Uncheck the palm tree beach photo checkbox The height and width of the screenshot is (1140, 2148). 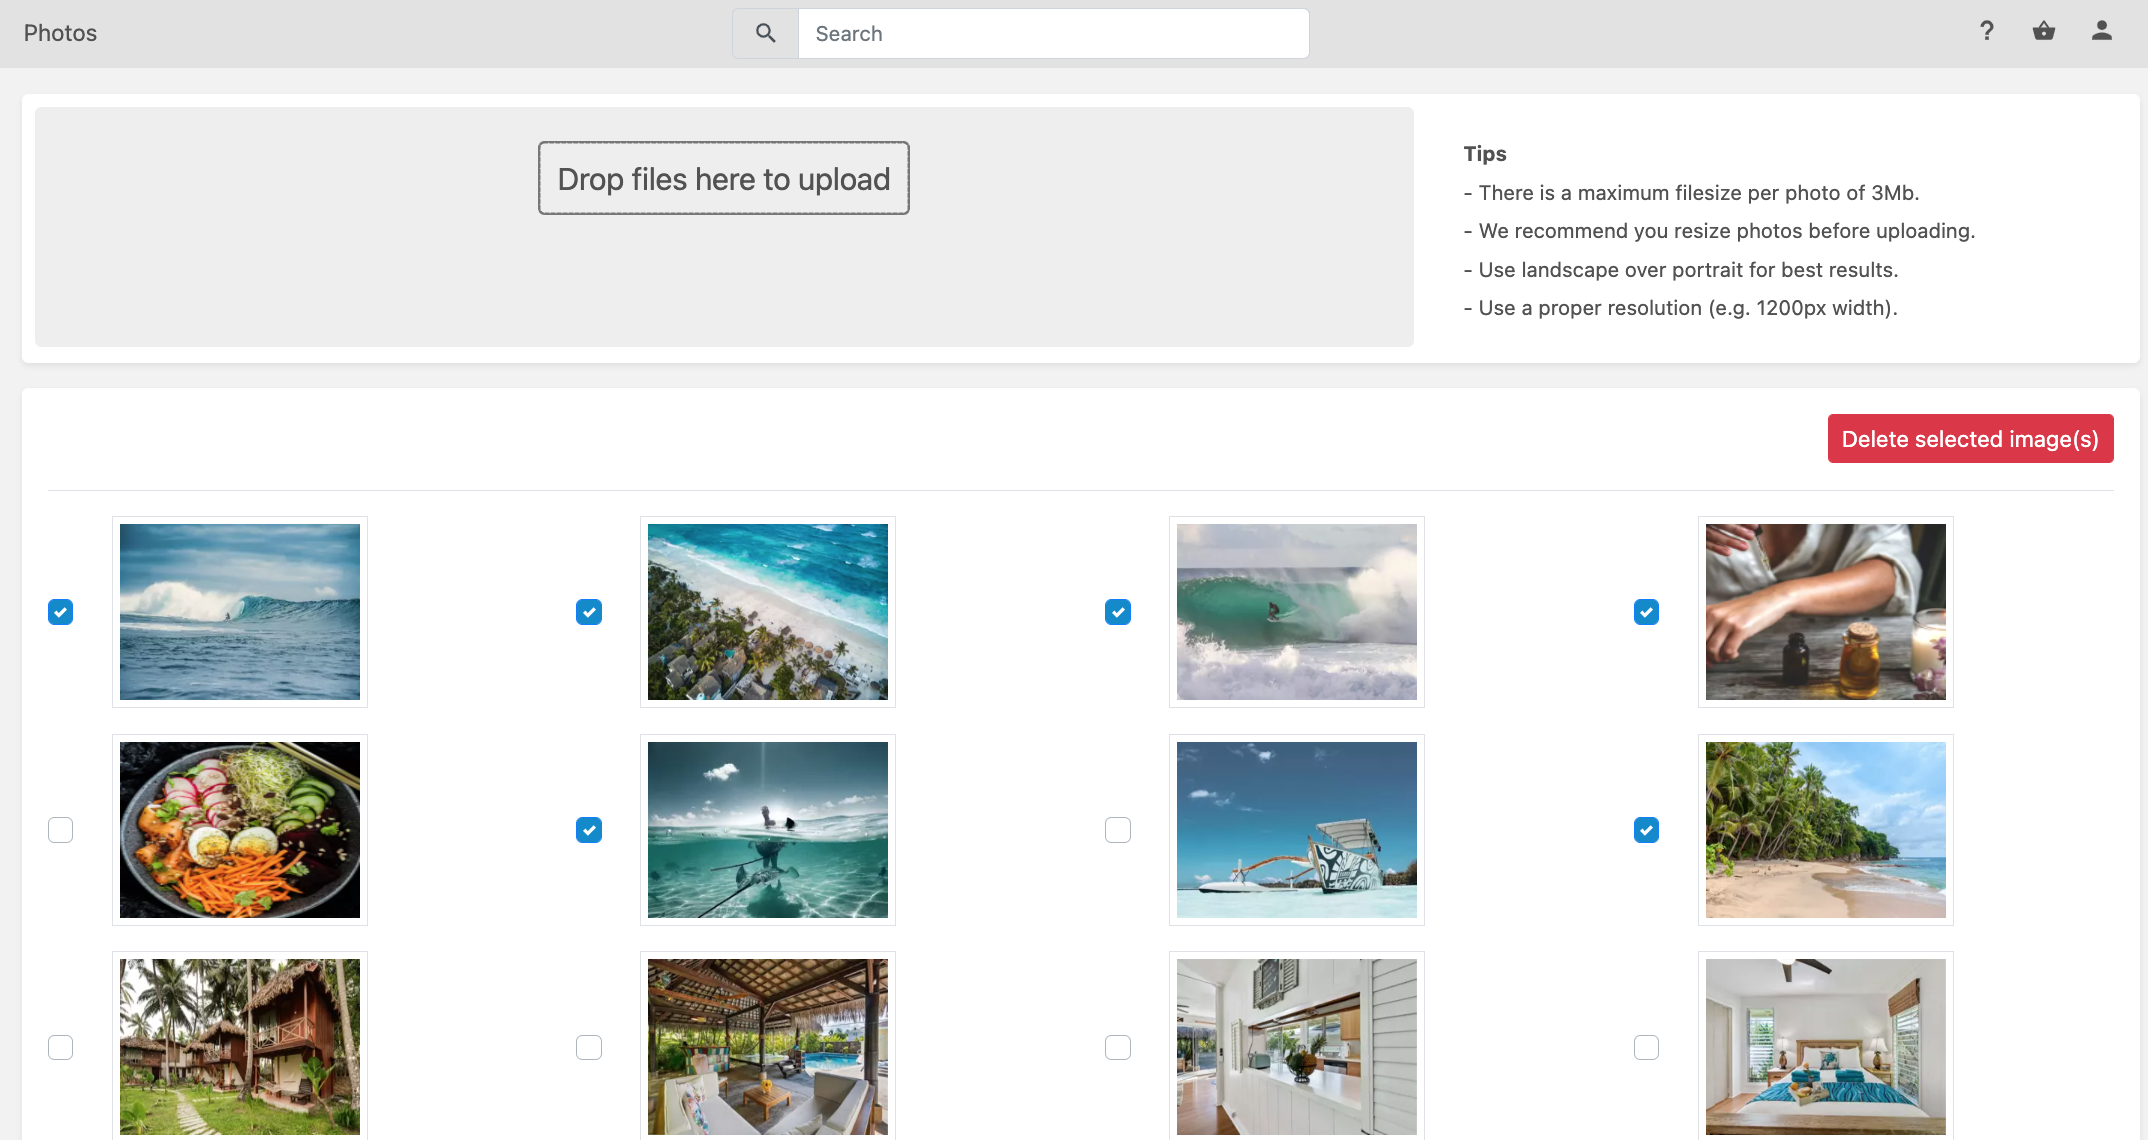click(x=1646, y=830)
